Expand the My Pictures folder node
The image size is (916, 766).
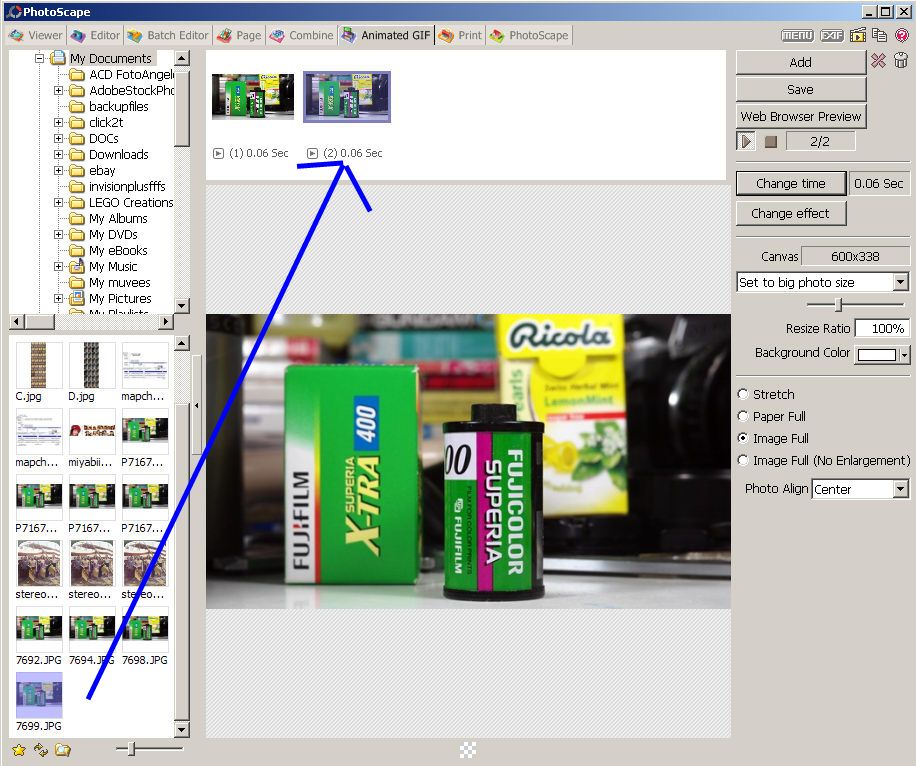pos(58,299)
